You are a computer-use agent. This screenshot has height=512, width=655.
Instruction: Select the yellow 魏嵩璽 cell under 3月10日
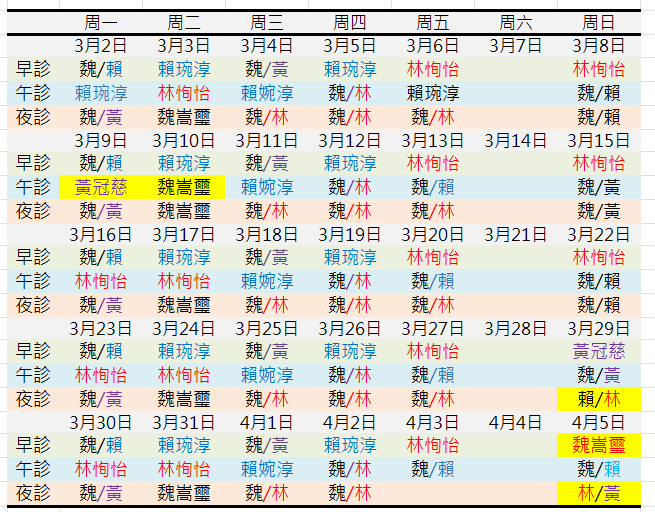click(x=184, y=187)
